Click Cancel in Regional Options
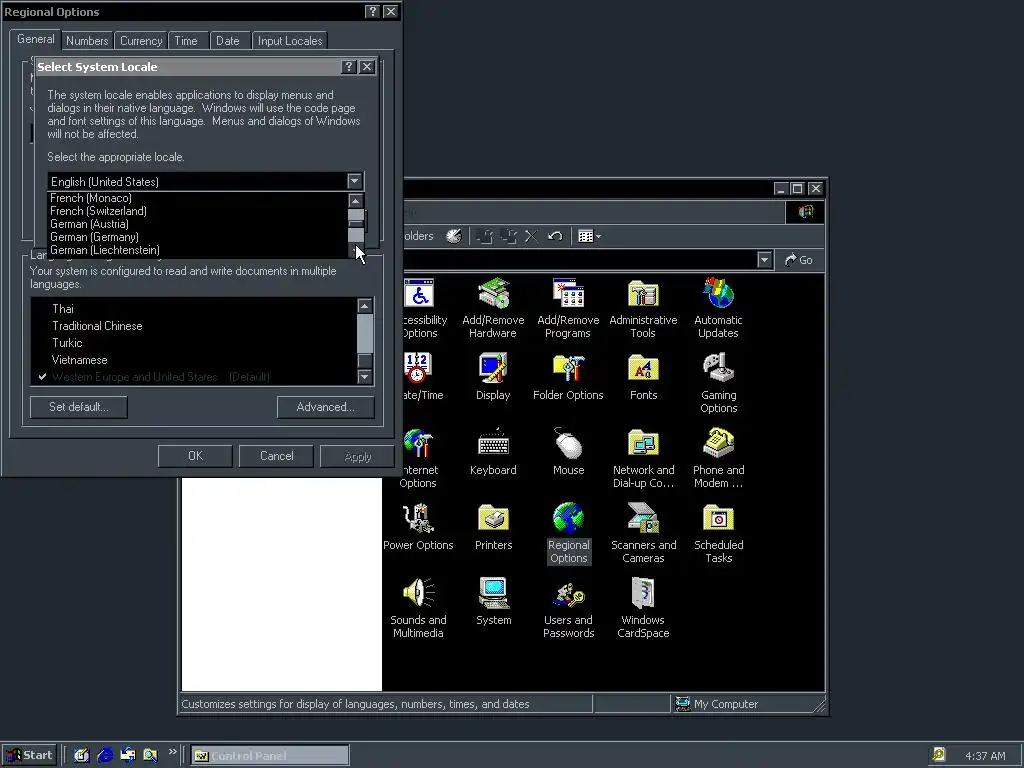Image resolution: width=1024 pixels, height=768 pixels. [x=276, y=456]
